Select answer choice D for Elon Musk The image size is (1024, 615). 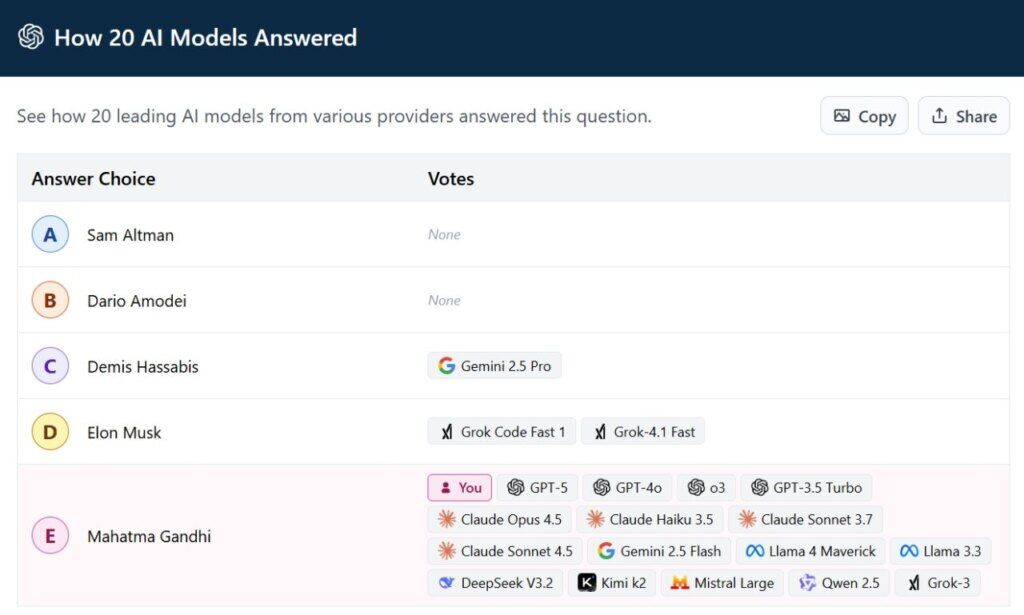[50, 432]
